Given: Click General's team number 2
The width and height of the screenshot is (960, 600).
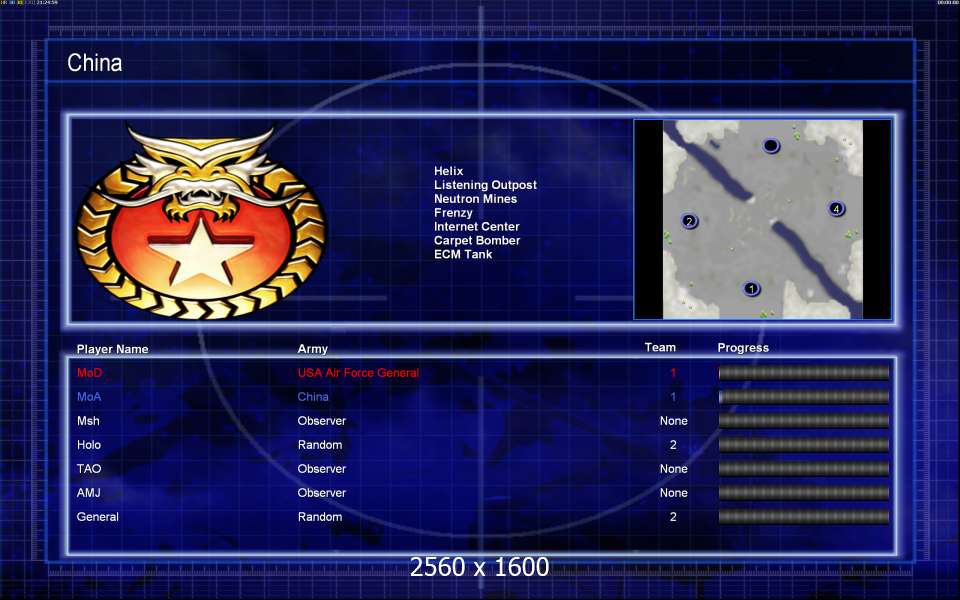Looking at the screenshot, I should pos(673,517).
